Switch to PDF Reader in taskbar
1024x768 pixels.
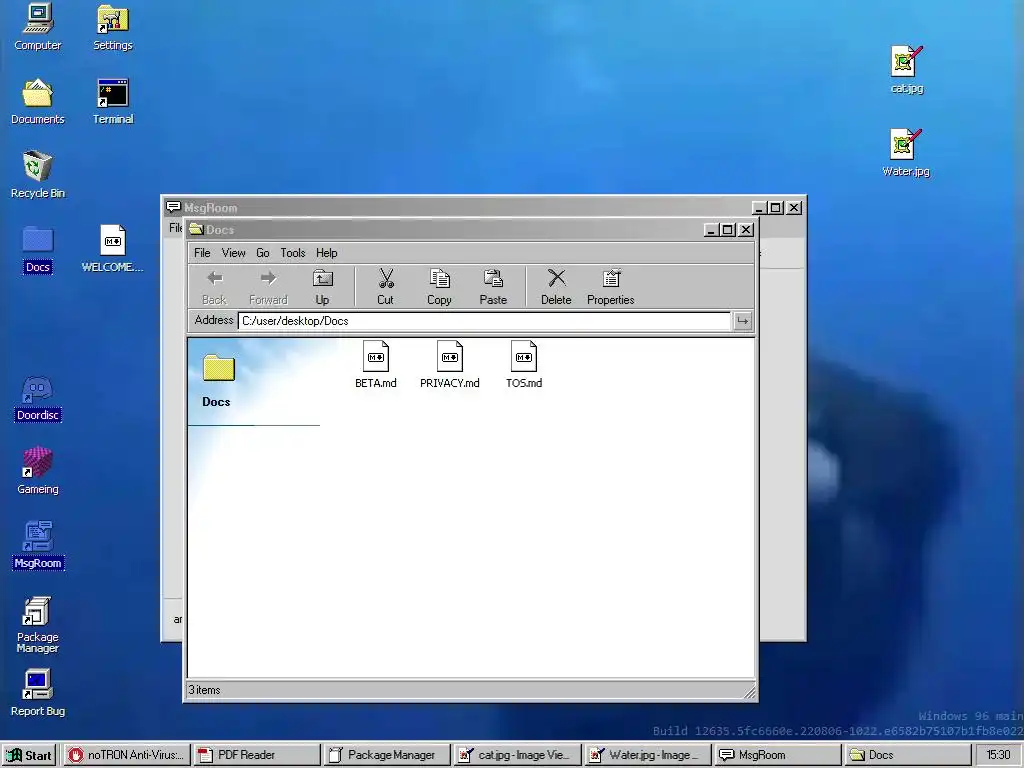point(257,755)
